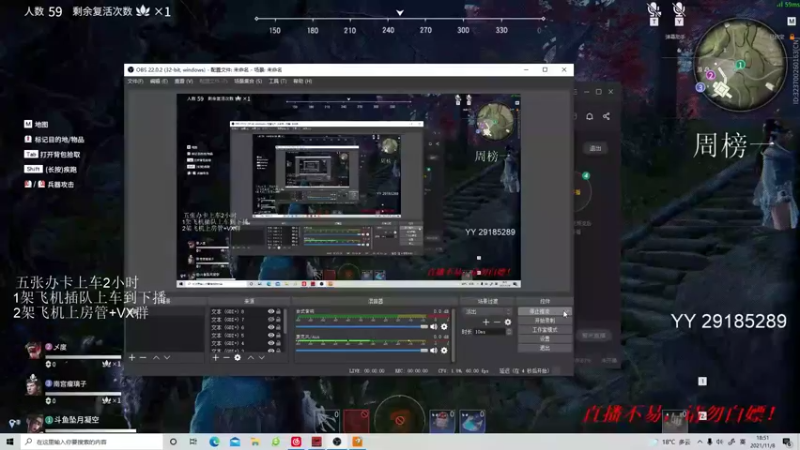Enable 工作室模式 studio mode
This screenshot has height=450, width=800.
[544, 330]
